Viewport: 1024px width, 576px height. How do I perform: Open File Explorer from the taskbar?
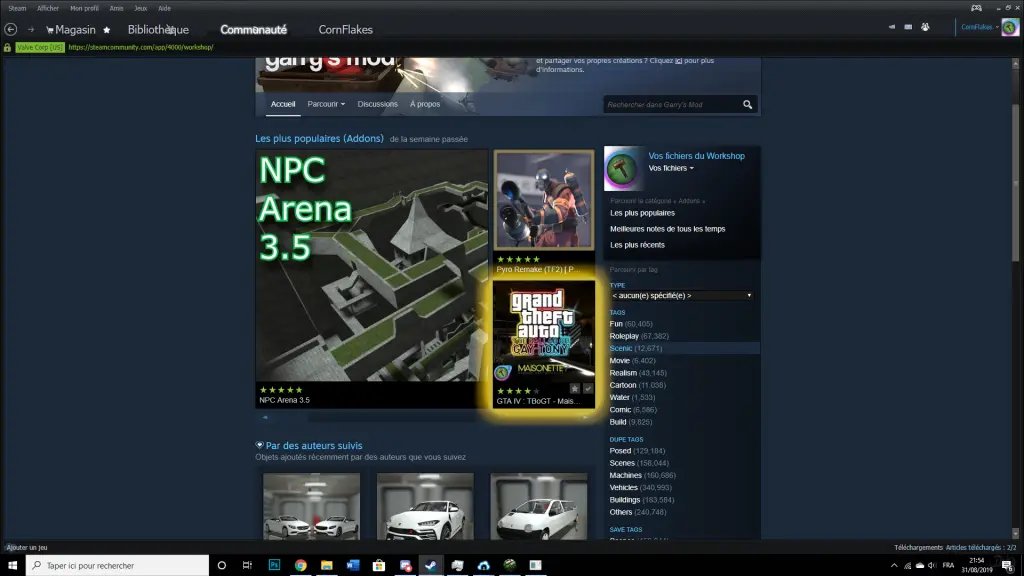pos(327,565)
